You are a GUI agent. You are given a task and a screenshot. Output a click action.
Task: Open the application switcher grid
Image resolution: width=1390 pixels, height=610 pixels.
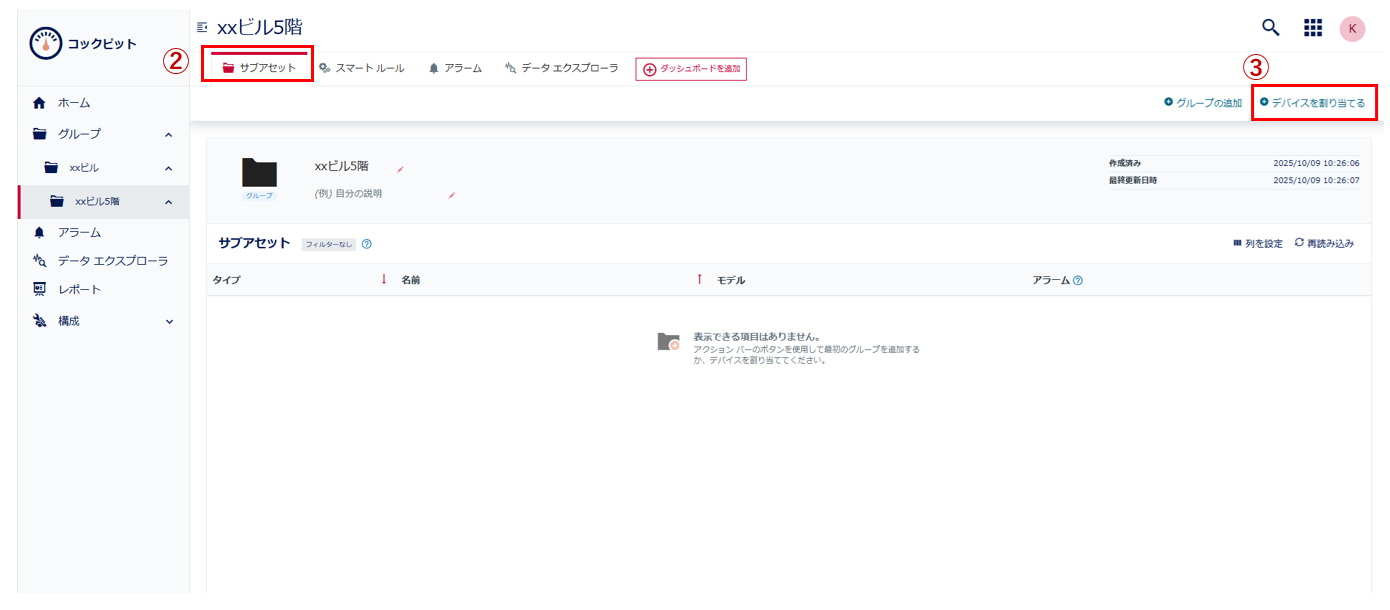pyautogui.click(x=1313, y=28)
